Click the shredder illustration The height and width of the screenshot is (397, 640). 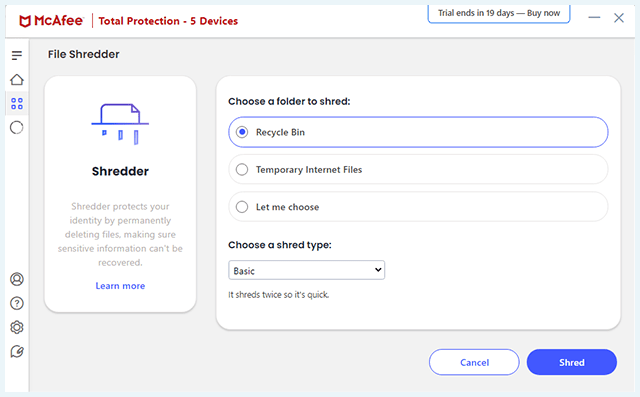pyautogui.click(x=120, y=124)
